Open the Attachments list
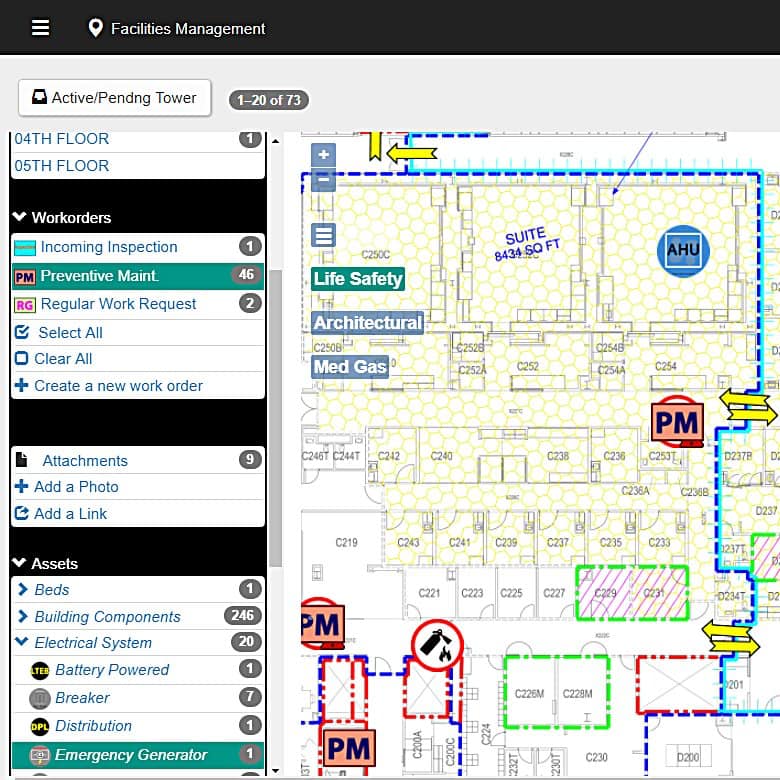This screenshot has height=780, width=780. (138, 460)
